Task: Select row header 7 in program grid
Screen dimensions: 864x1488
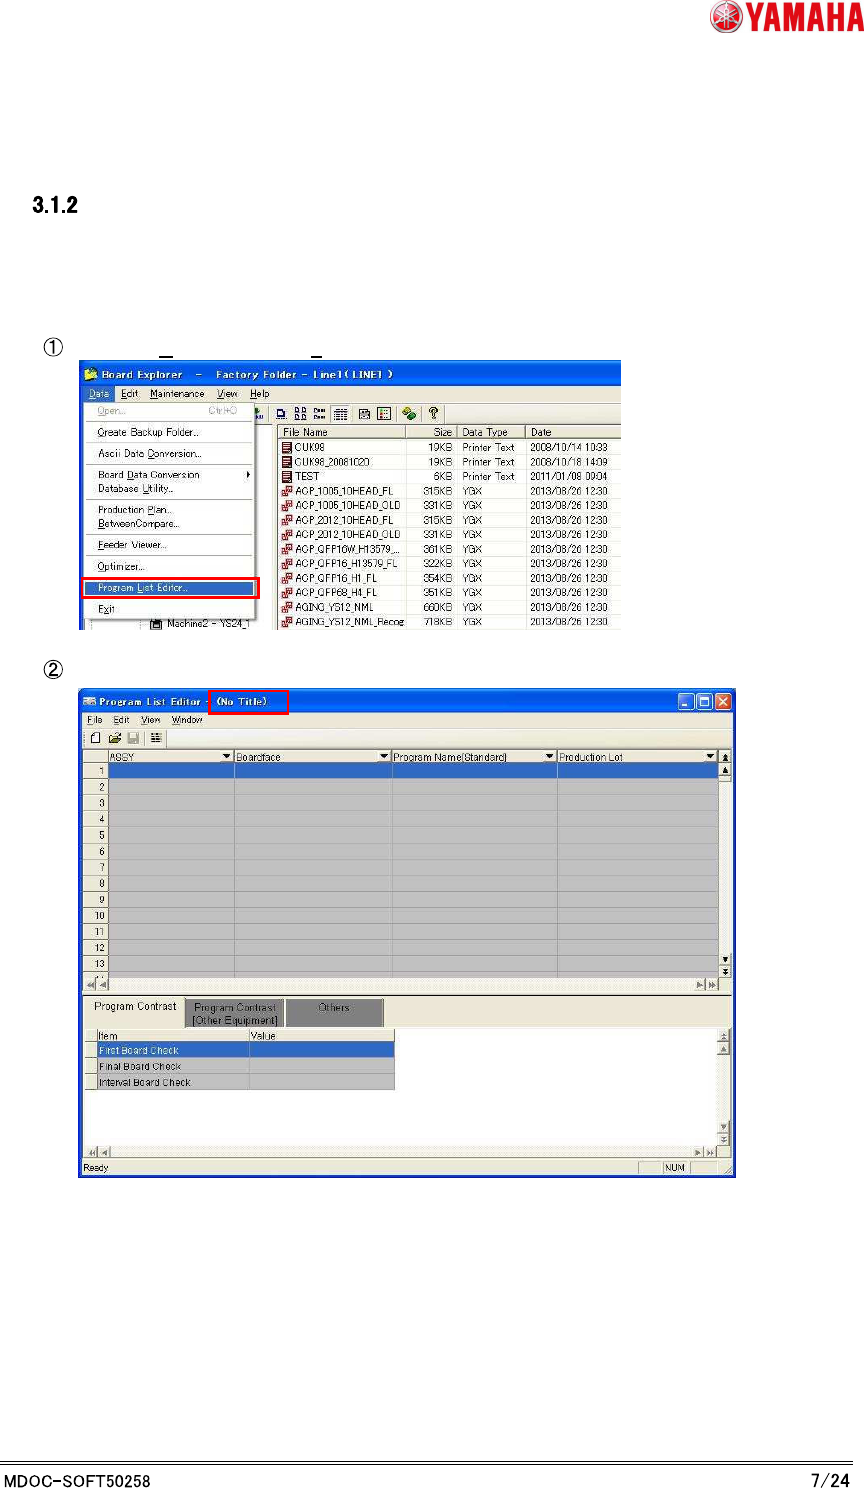Action: click(x=96, y=867)
